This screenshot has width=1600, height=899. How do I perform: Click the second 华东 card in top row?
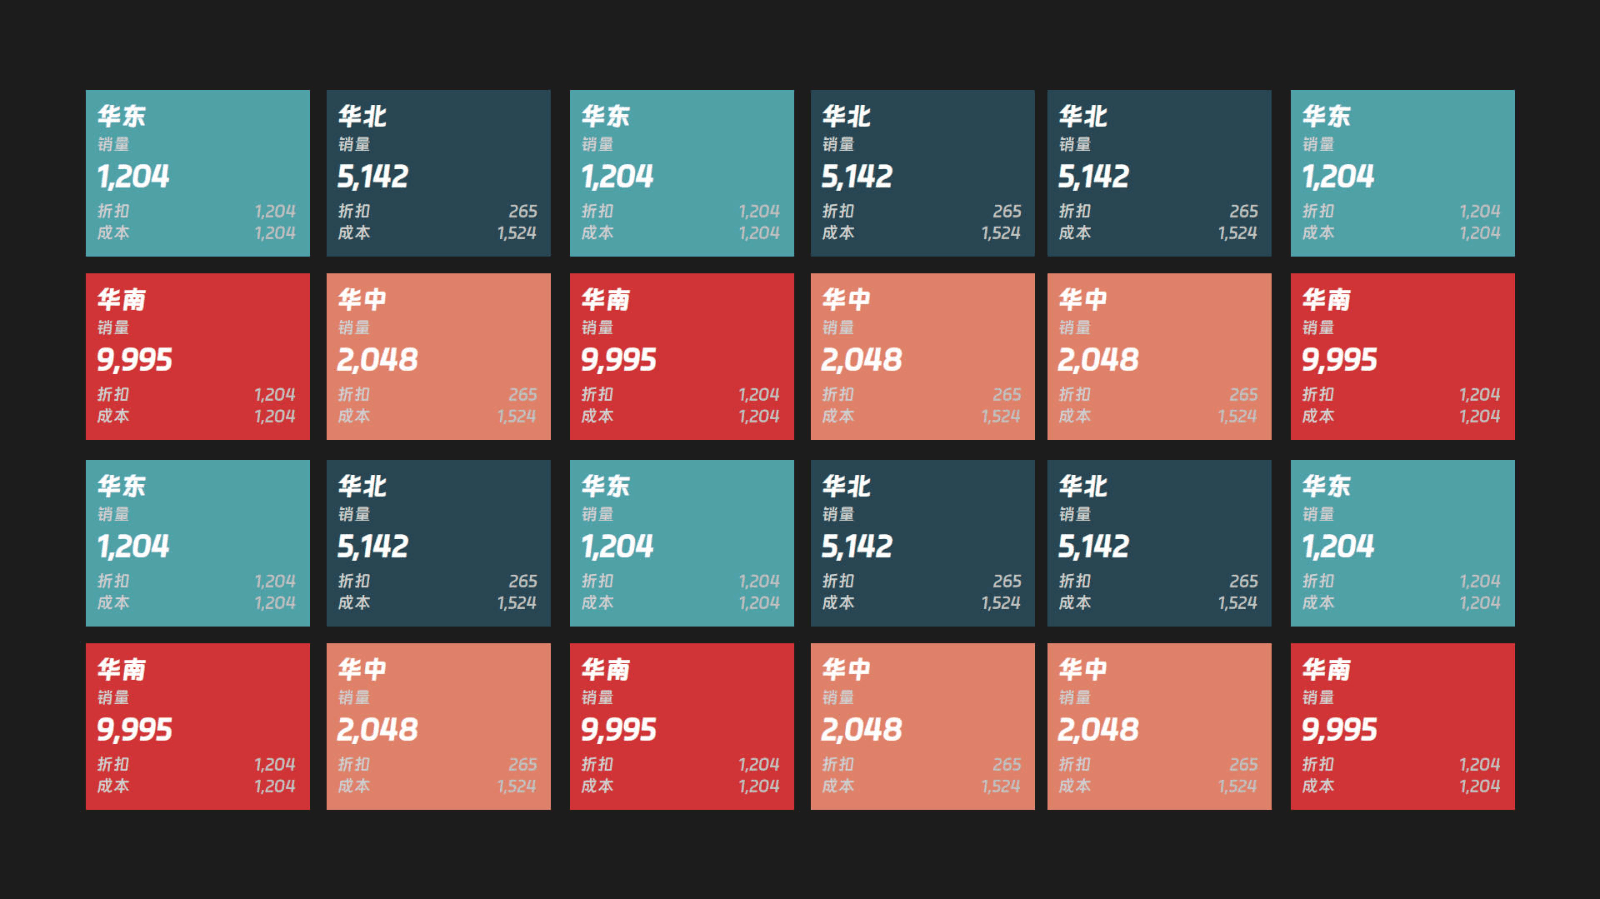pyautogui.click(x=682, y=173)
